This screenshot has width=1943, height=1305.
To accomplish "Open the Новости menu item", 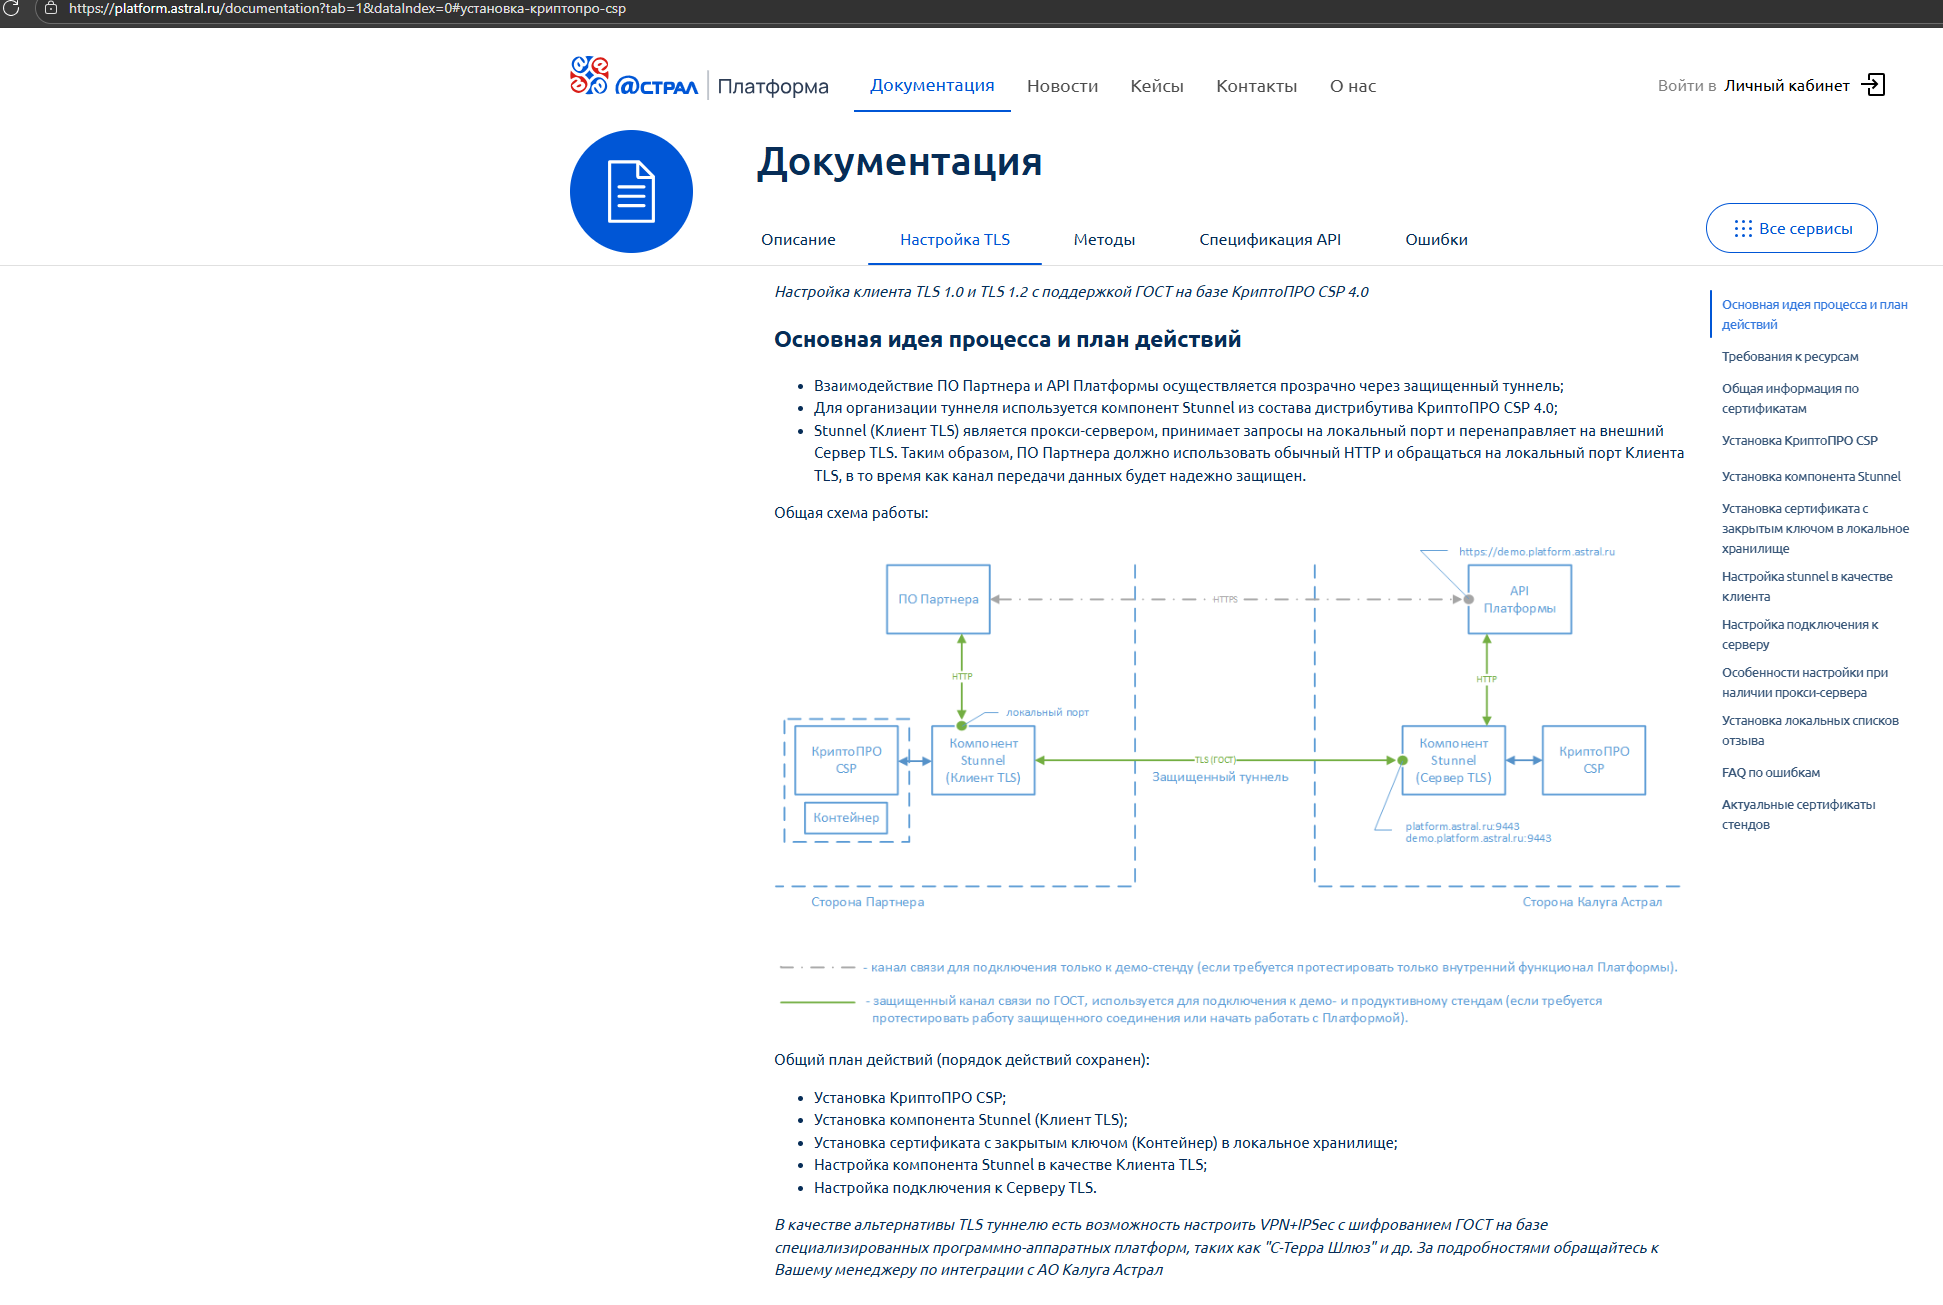I will point(1062,86).
